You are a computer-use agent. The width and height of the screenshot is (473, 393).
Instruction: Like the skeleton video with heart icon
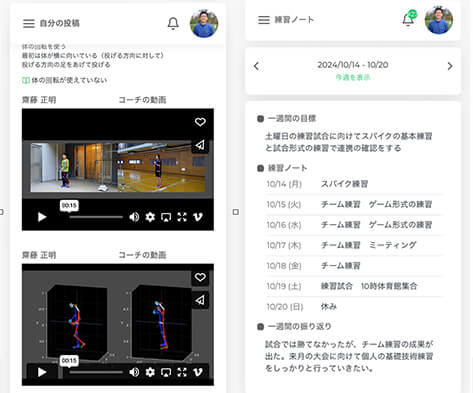click(200, 277)
